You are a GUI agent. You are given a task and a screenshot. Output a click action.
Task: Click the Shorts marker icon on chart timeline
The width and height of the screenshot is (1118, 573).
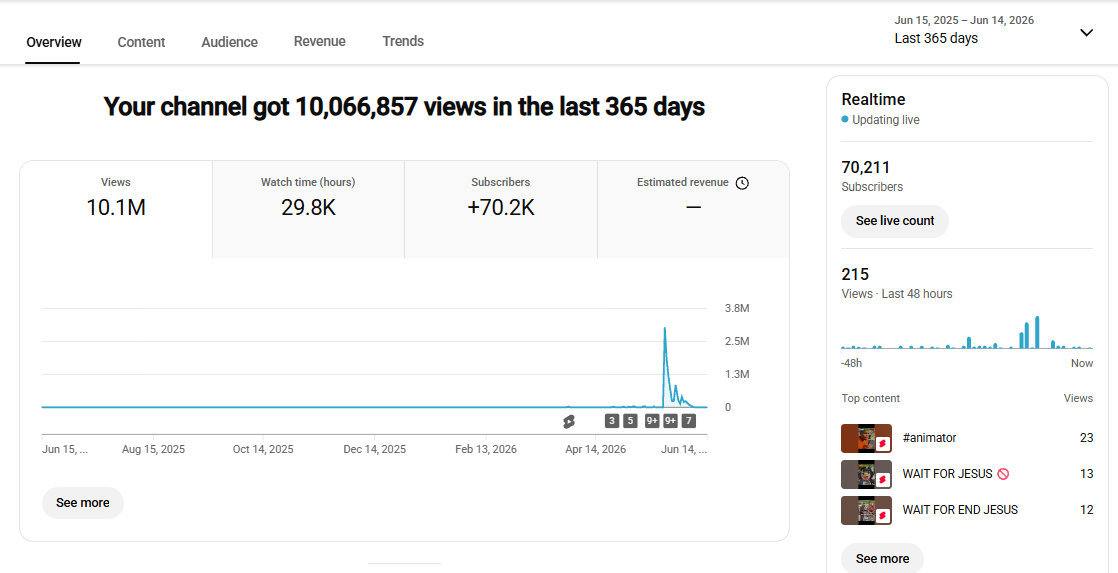click(x=568, y=421)
